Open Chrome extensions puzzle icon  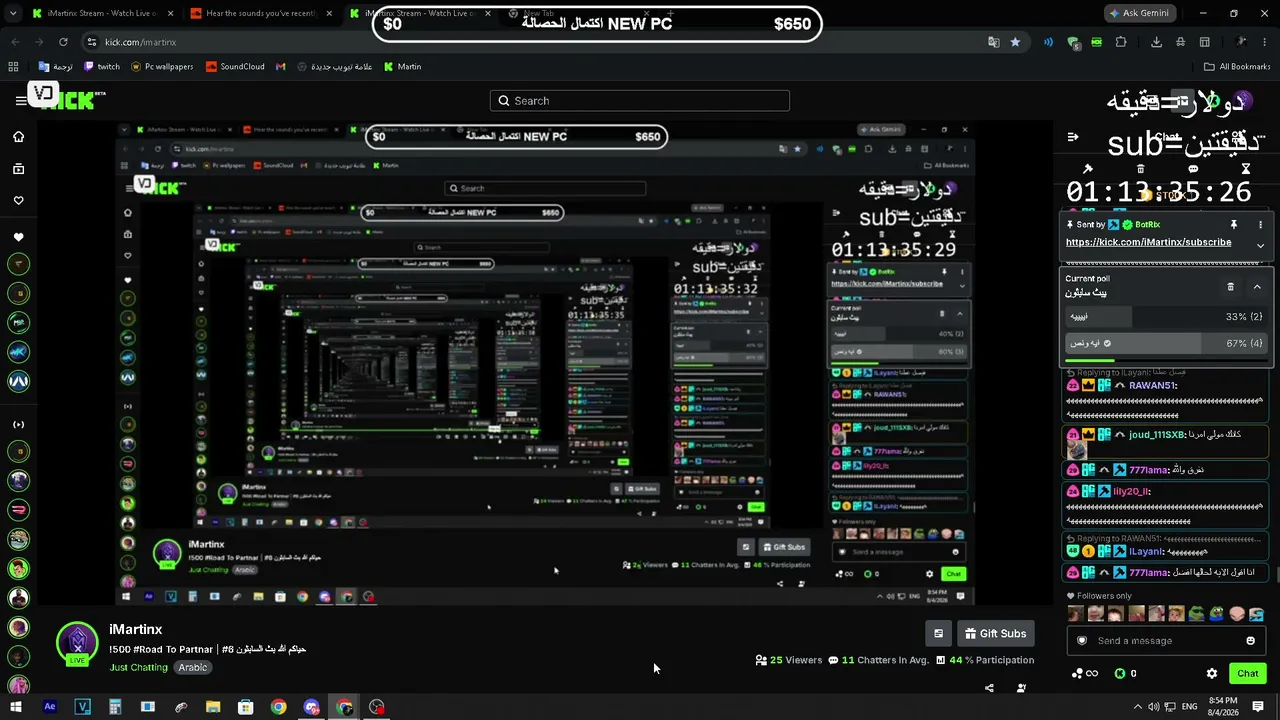coord(1121,42)
